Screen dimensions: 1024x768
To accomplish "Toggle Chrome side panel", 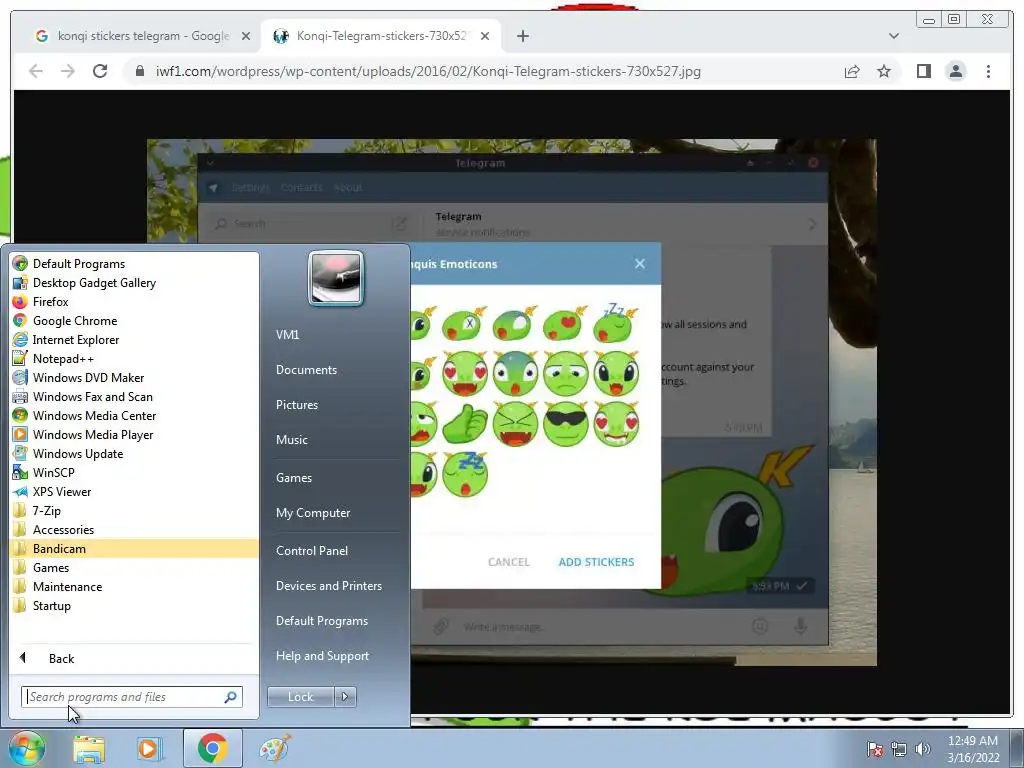I will click(x=923, y=71).
